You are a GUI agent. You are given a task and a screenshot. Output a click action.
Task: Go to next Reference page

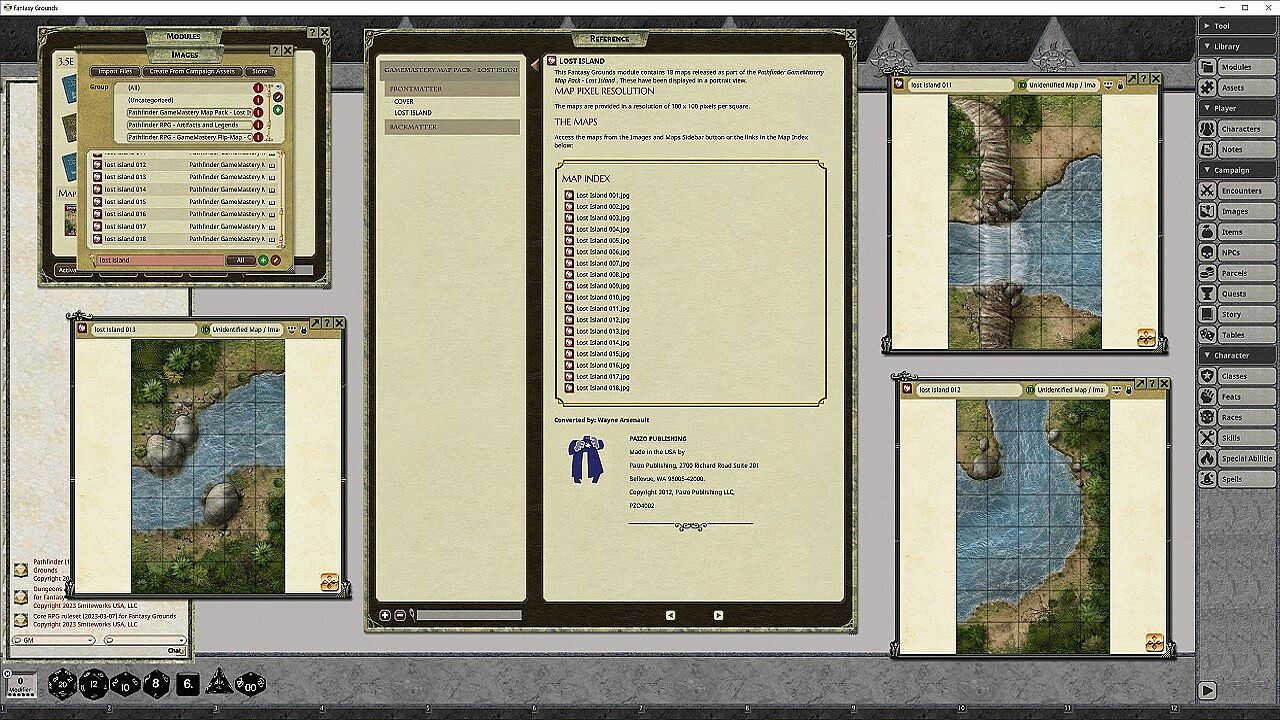click(718, 615)
